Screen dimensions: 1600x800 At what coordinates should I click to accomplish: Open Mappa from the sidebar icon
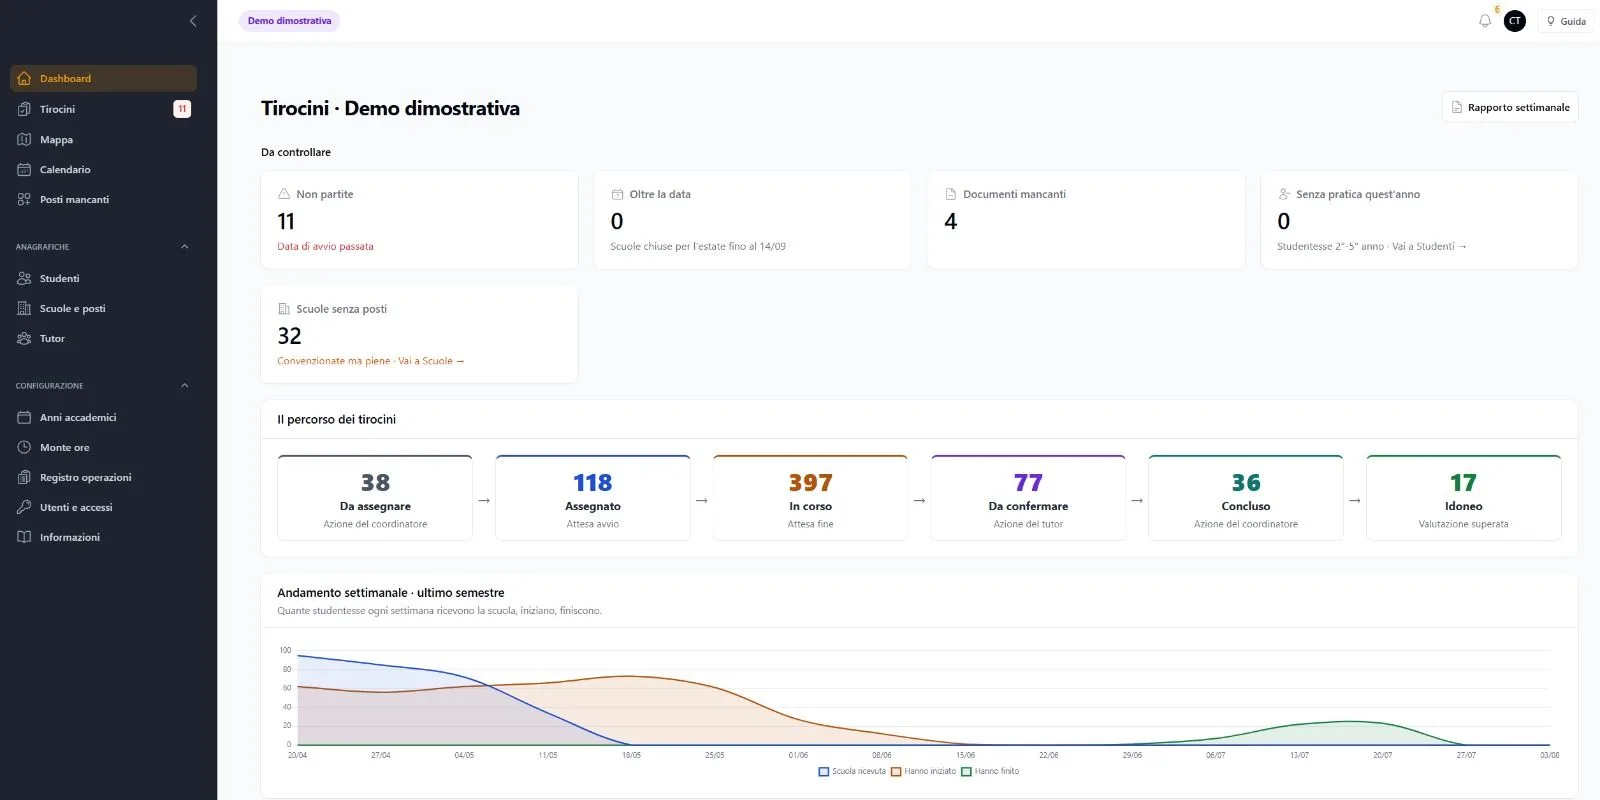tap(24, 140)
